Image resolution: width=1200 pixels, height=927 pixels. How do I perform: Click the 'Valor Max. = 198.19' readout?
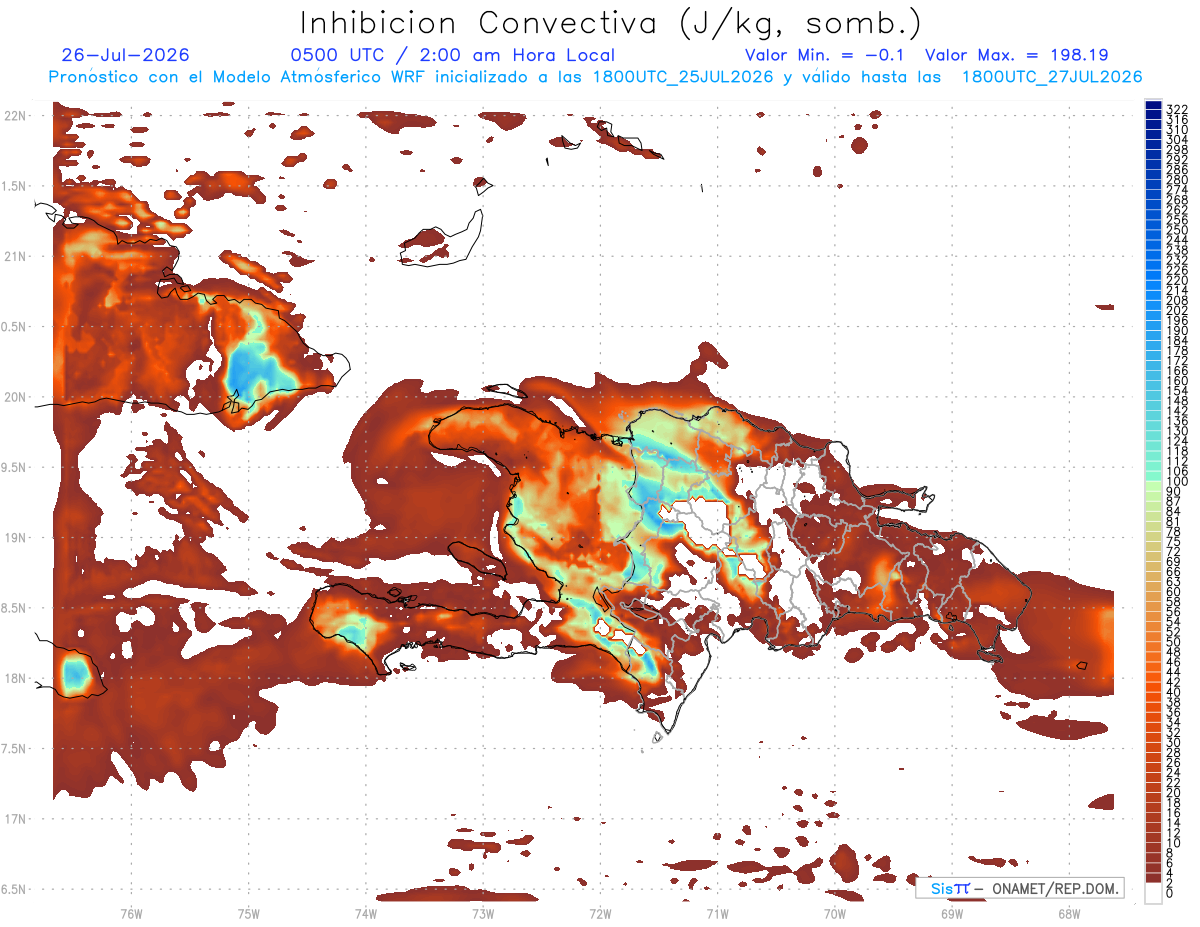point(1016,55)
